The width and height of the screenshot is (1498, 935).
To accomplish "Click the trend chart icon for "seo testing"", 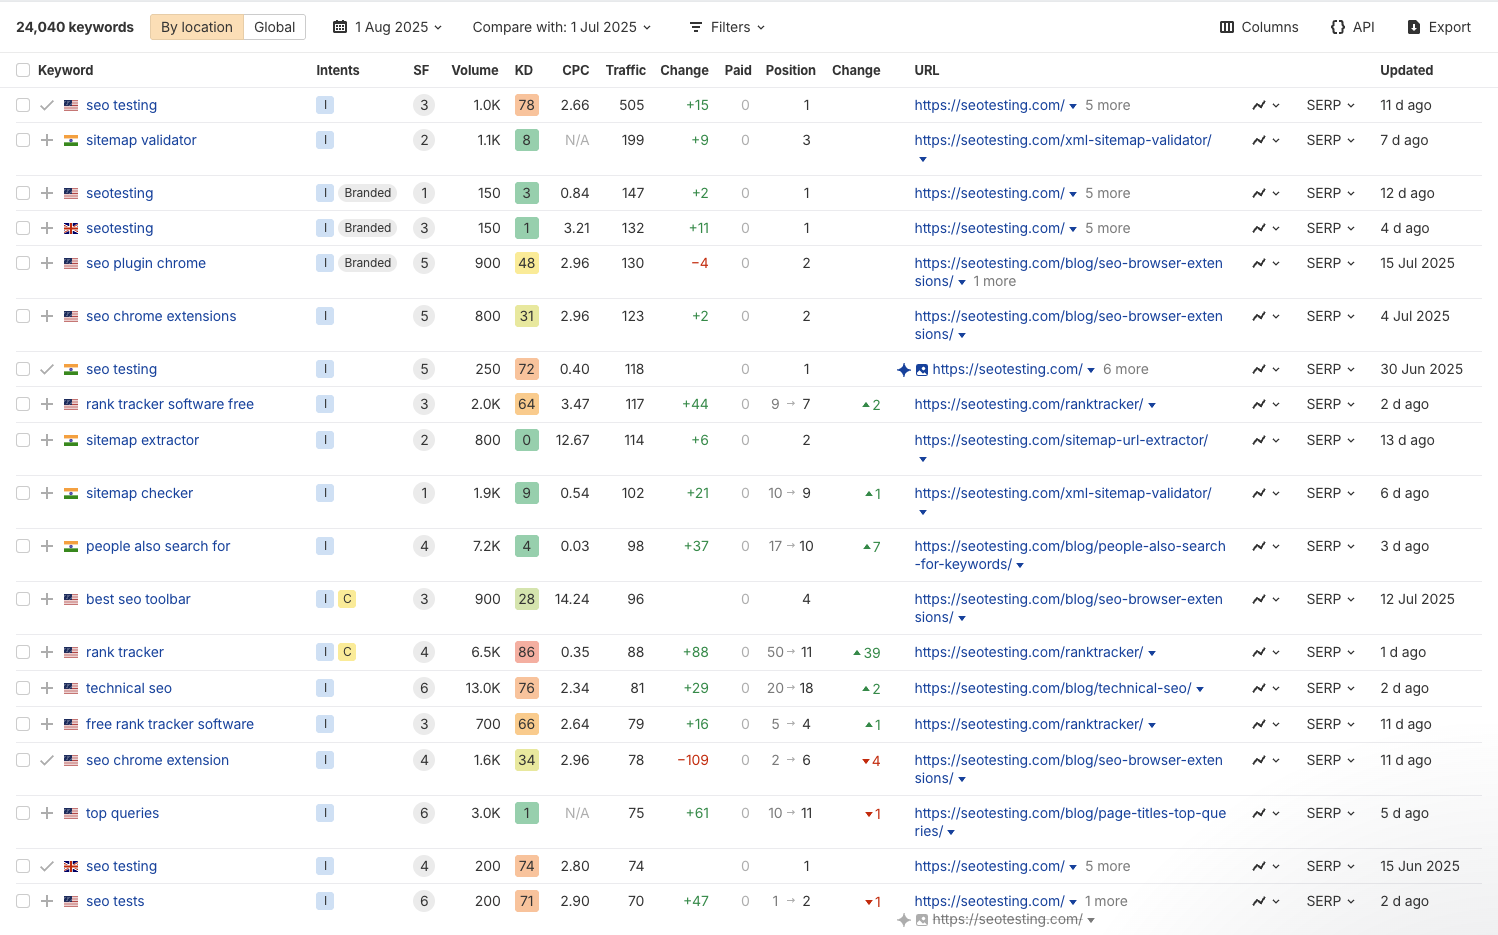I will [1260, 105].
